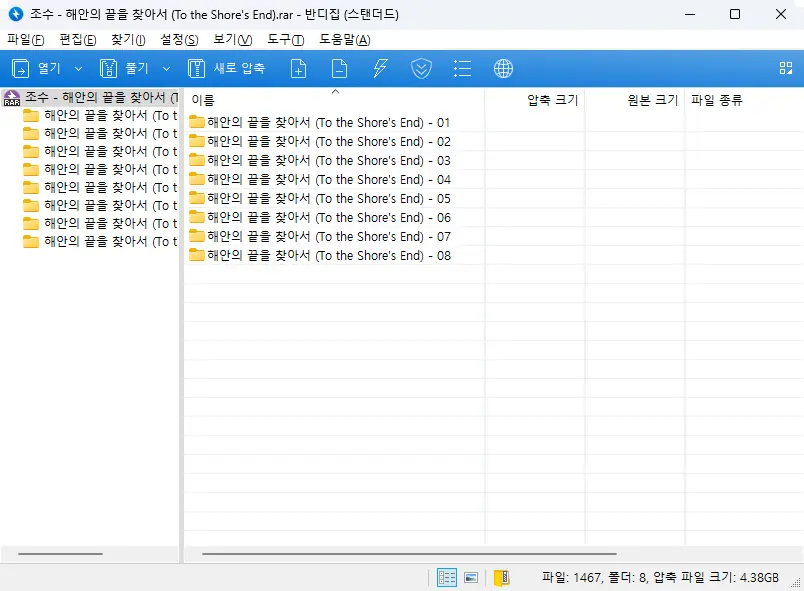Select the archive test lightning icon

click(x=380, y=68)
